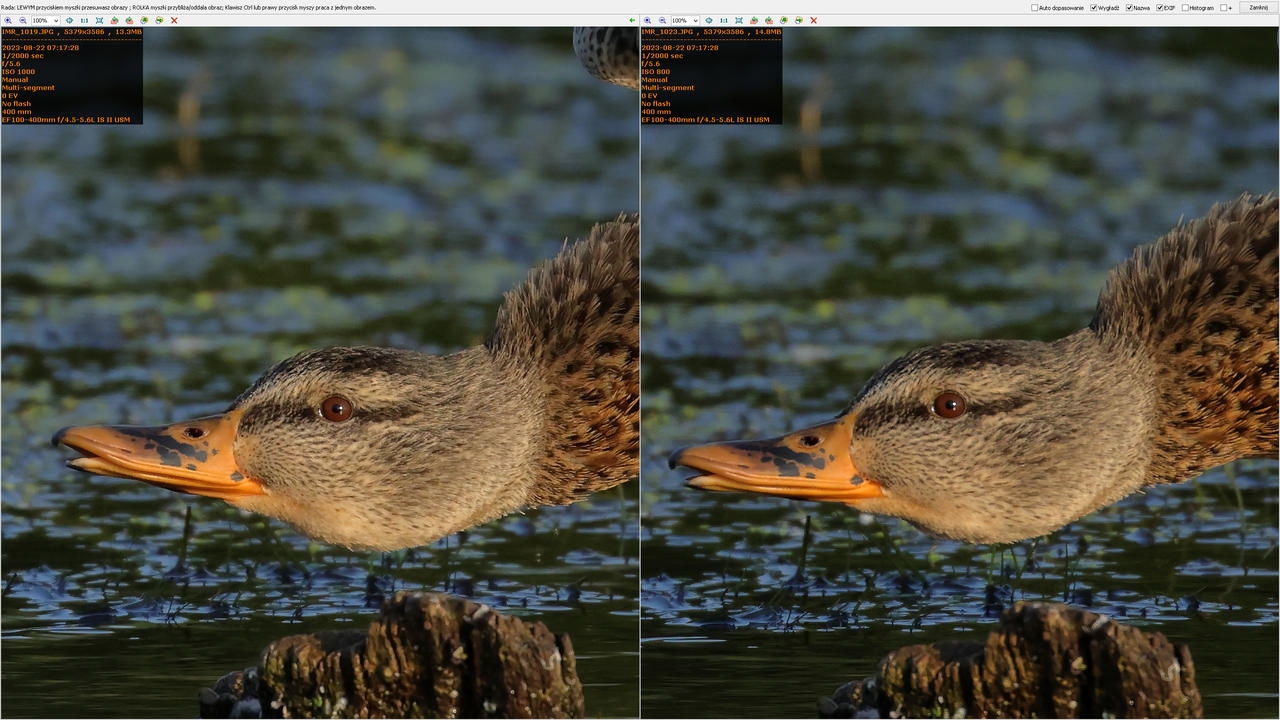Fit the right image to the panel
1280x720 pixels.
738,20
